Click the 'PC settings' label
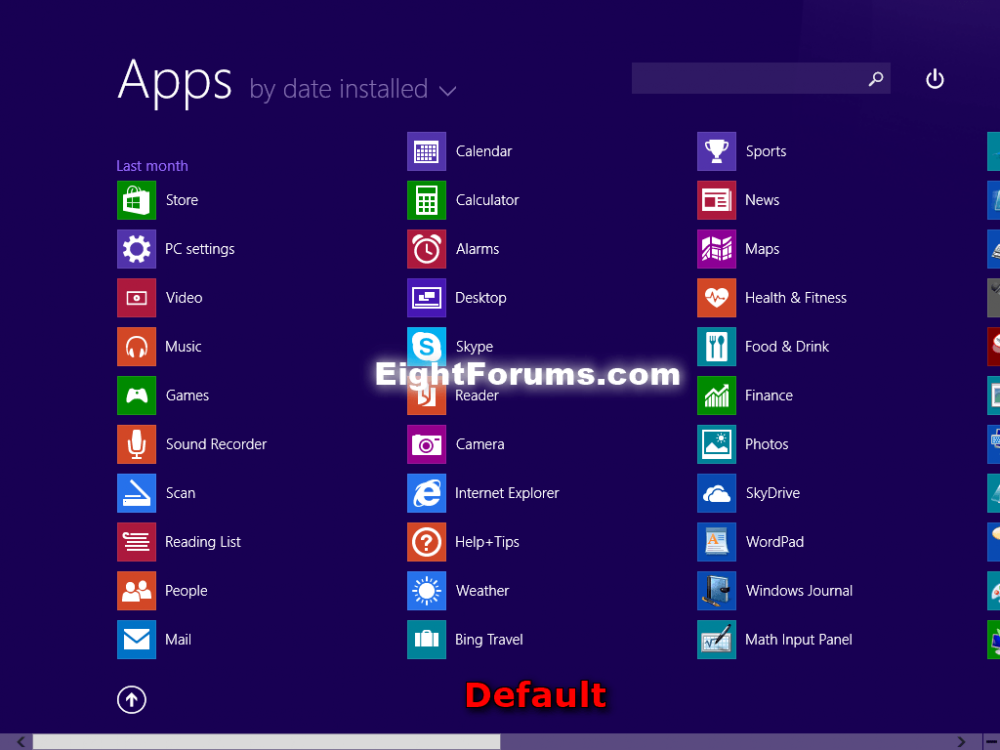This screenshot has width=1000, height=750. point(200,249)
